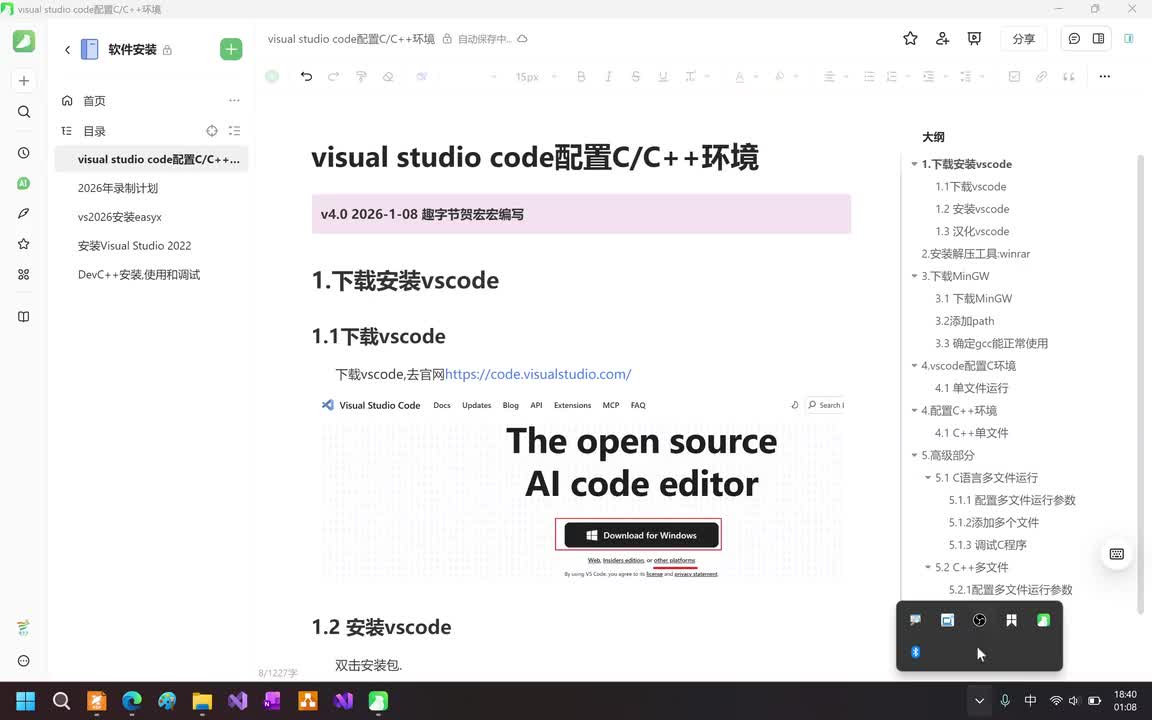This screenshot has width=1152, height=720.
Task: Toggle bold formatting
Action: pos(581,76)
